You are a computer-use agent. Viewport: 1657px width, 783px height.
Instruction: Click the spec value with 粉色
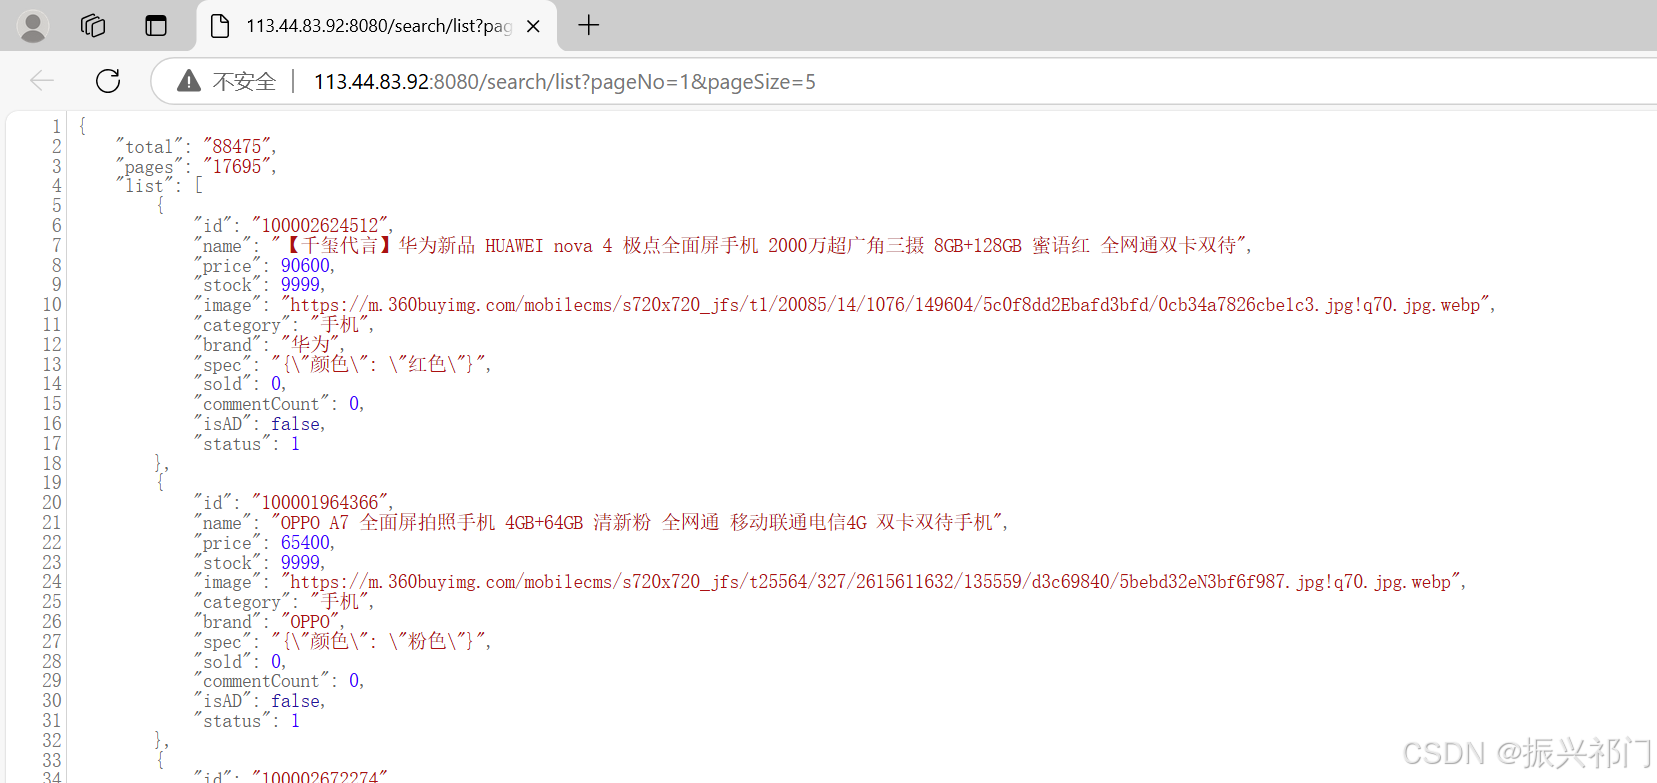(x=379, y=641)
